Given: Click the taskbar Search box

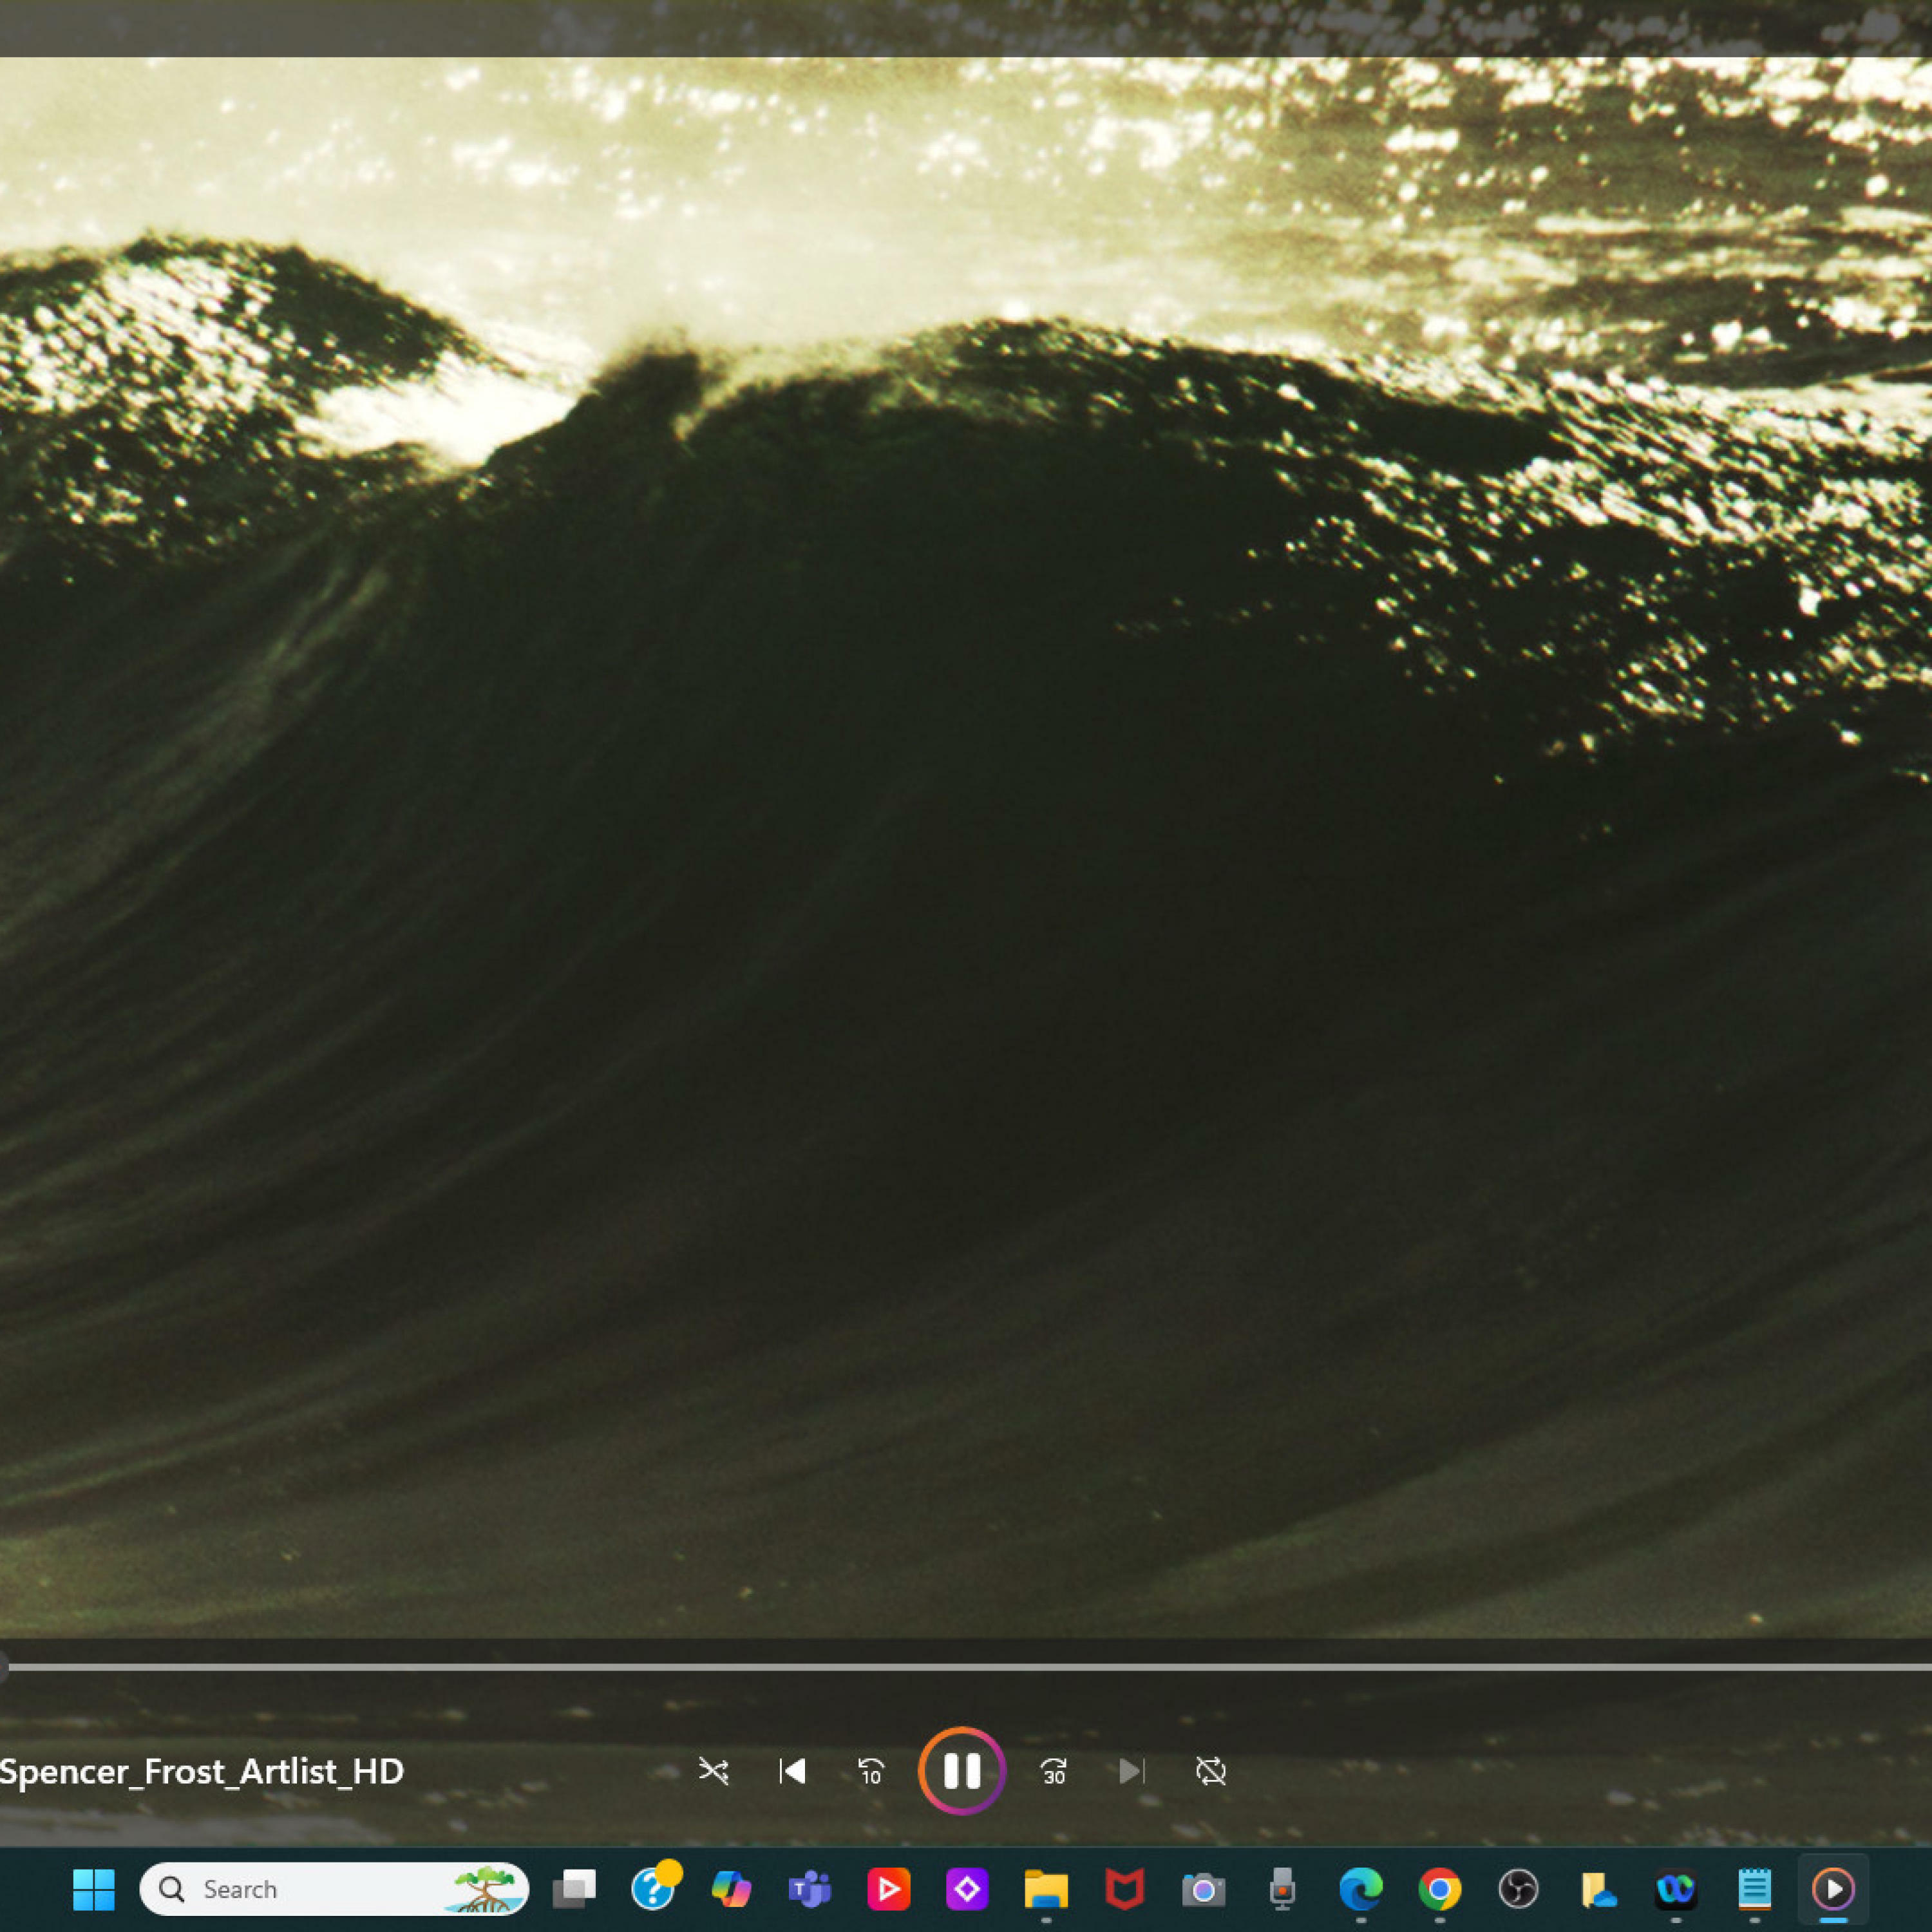Looking at the screenshot, I should (x=334, y=1889).
